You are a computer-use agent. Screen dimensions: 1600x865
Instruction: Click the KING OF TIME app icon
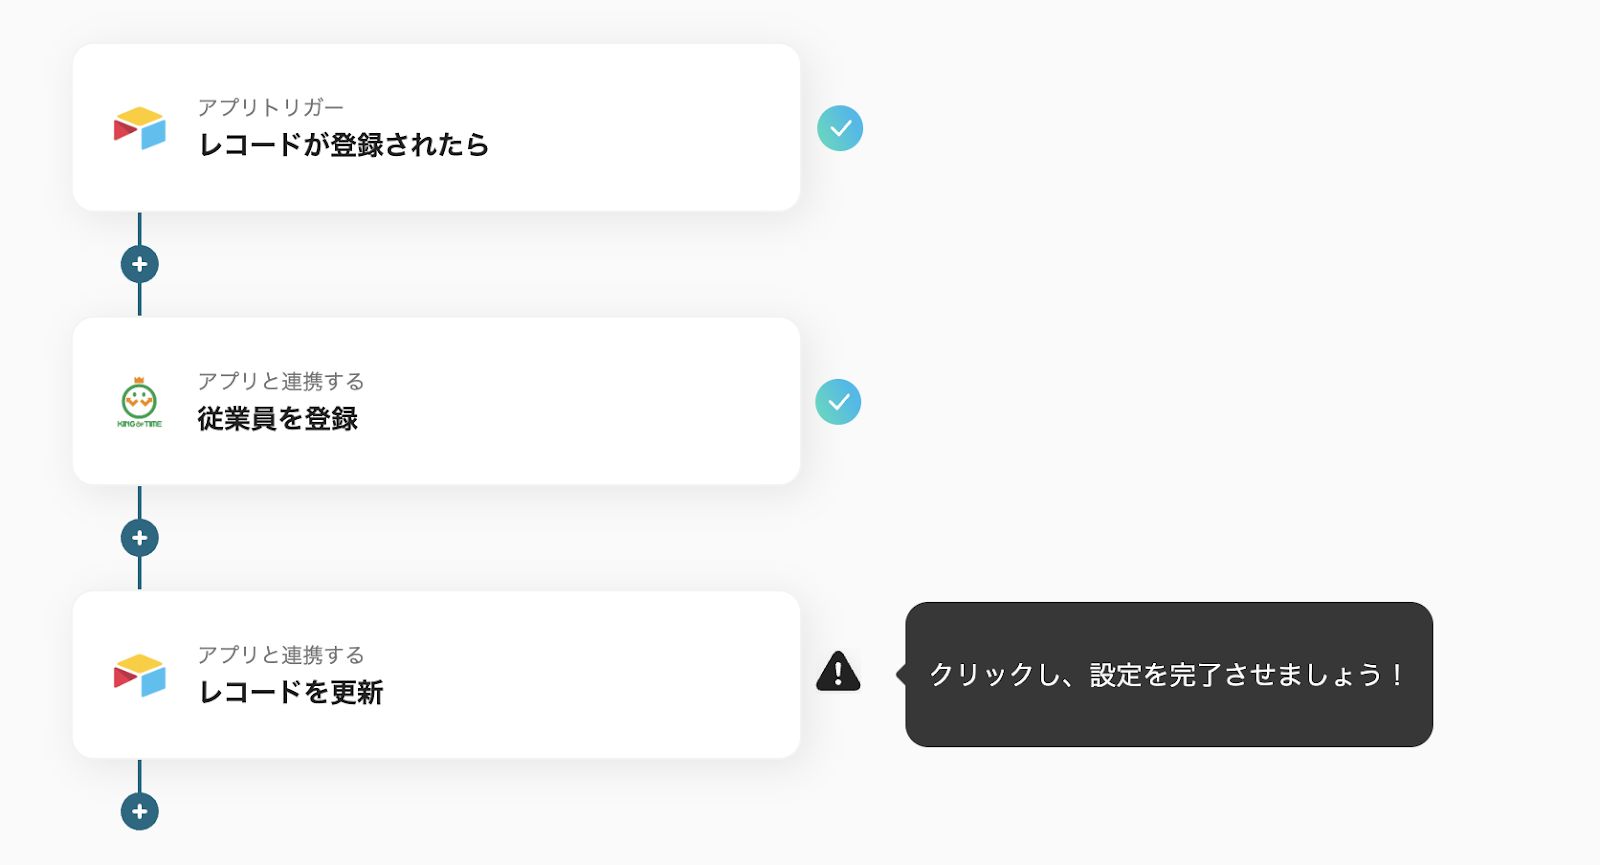coord(139,402)
